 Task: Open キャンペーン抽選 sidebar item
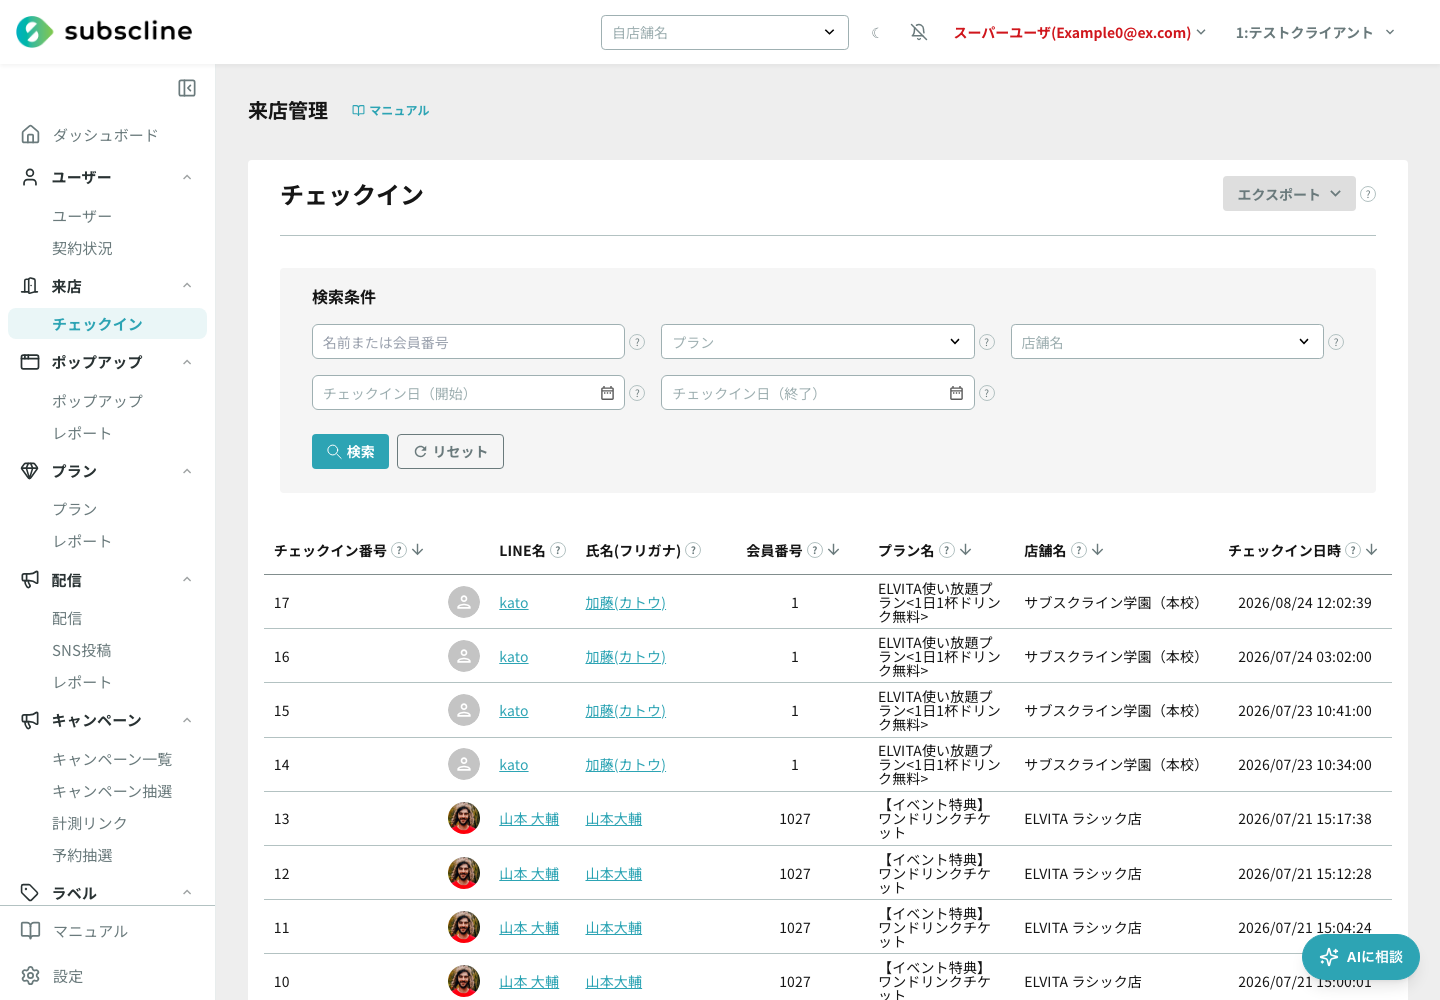[112, 791]
